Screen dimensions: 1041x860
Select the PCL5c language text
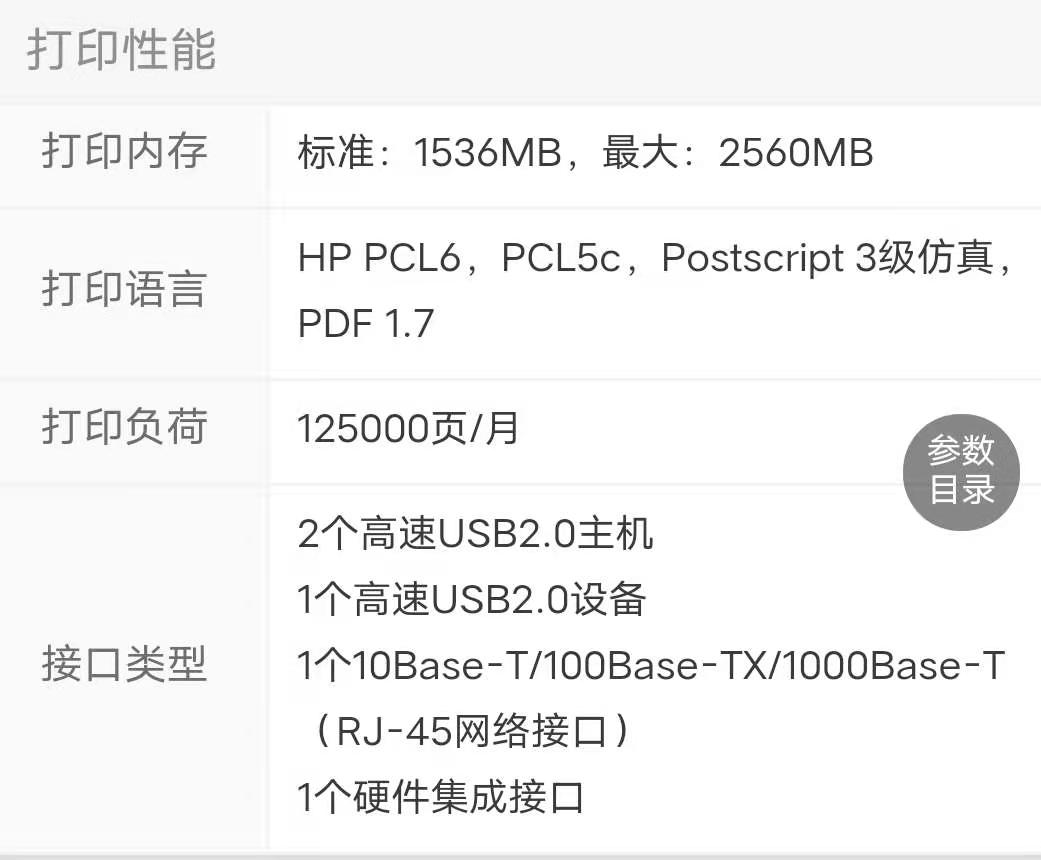point(560,259)
